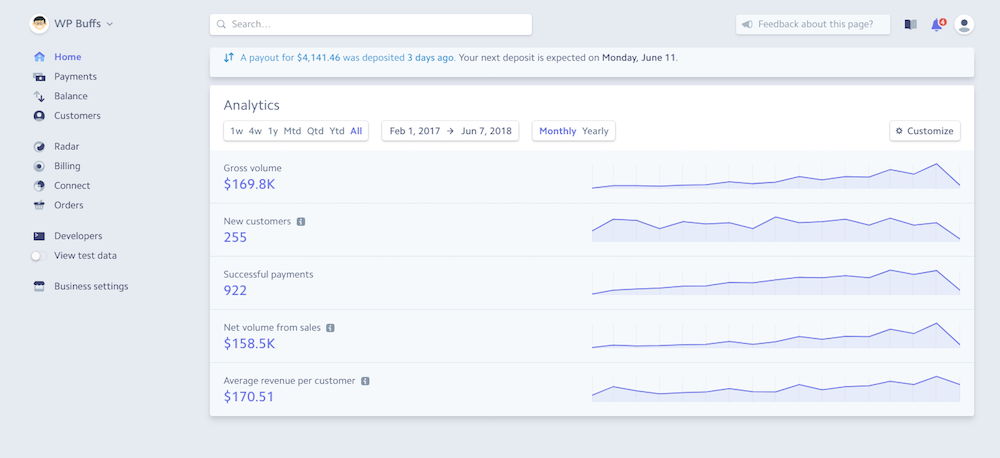
Task: Select the 4w time range tab
Action: click(255, 131)
